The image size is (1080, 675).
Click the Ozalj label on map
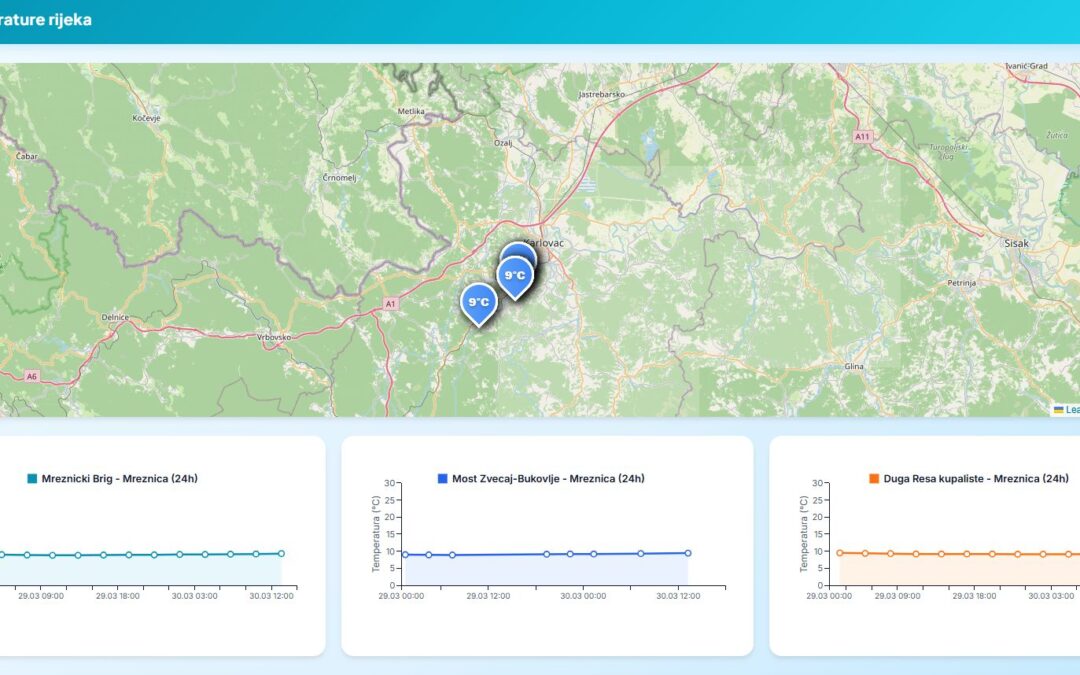point(503,143)
